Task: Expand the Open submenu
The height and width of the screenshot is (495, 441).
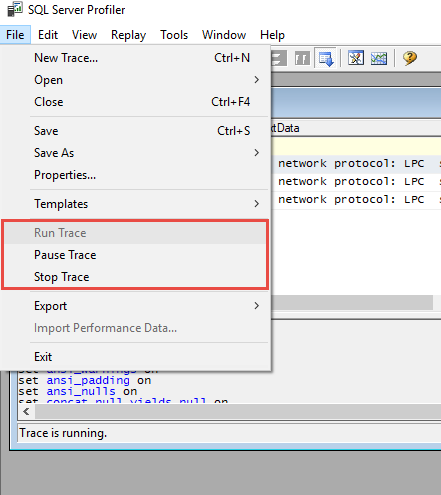Action: tap(136, 80)
